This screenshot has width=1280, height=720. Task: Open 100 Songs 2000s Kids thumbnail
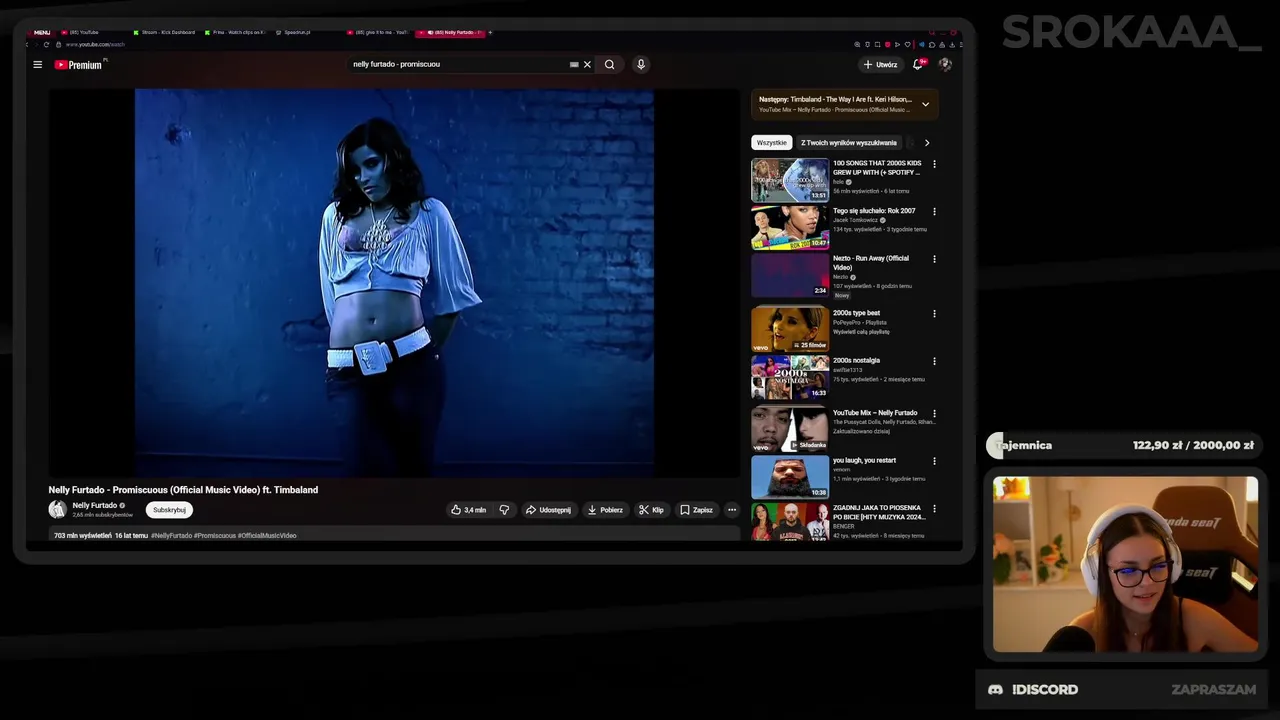click(790, 180)
